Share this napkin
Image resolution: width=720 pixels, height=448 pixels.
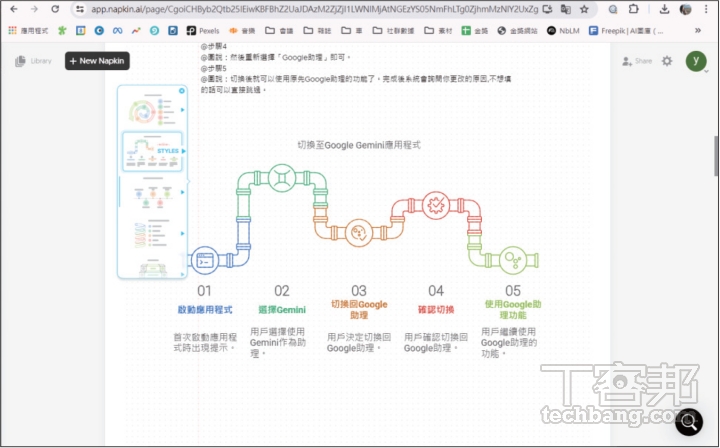click(x=637, y=61)
